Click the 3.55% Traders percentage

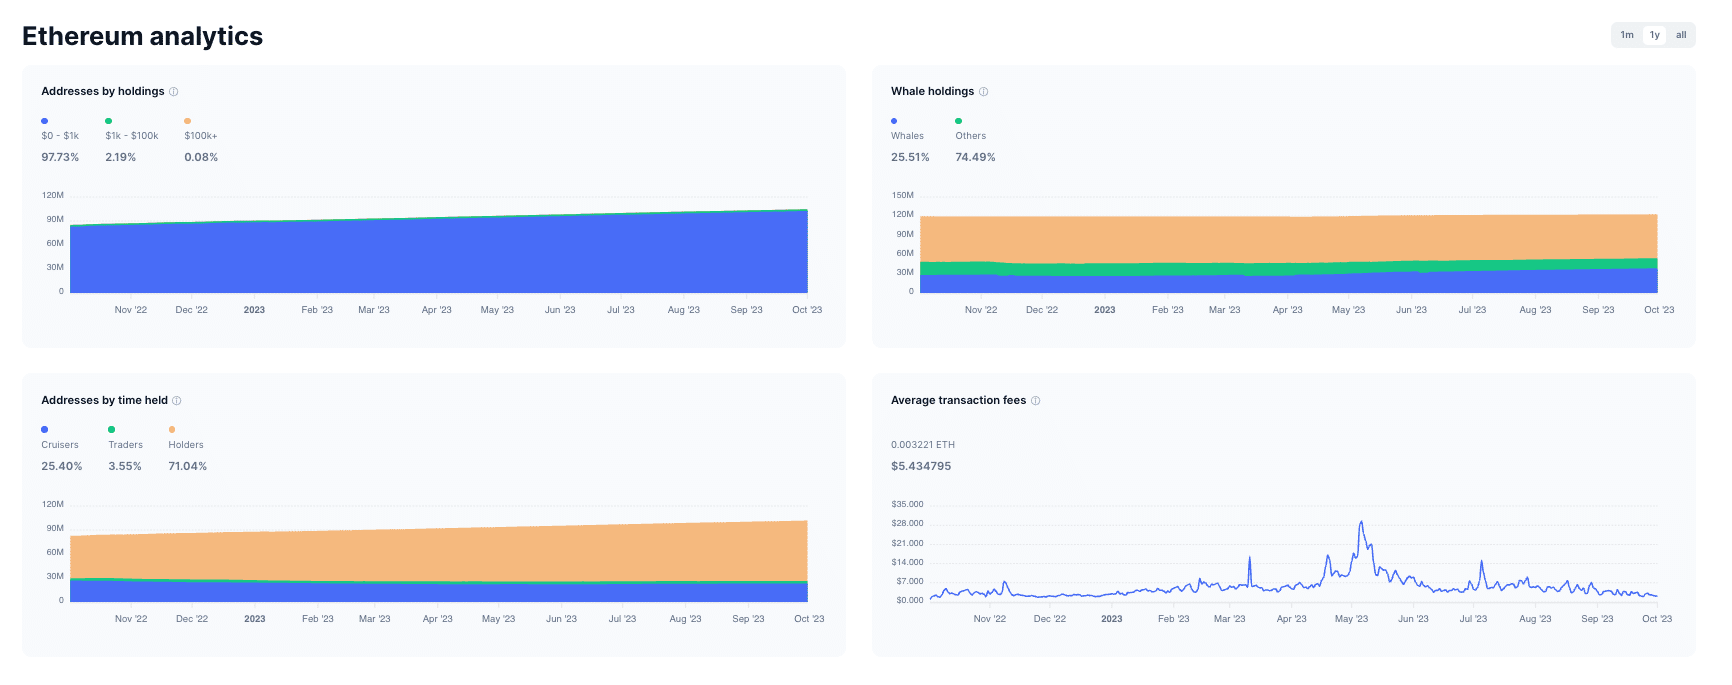pos(125,466)
